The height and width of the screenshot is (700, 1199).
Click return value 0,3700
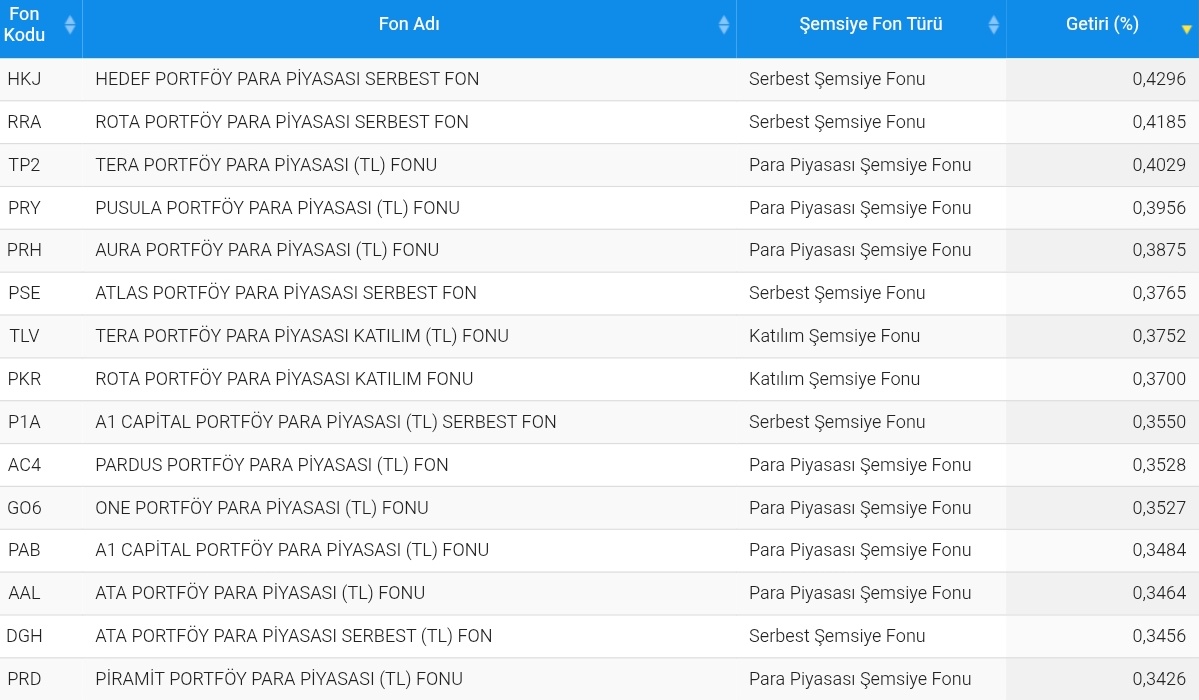(x=1159, y=379)
